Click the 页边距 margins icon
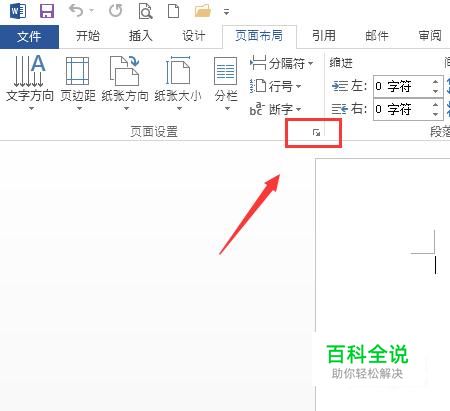450x411 pixels. pyautogui.click(x=77, y=71)
